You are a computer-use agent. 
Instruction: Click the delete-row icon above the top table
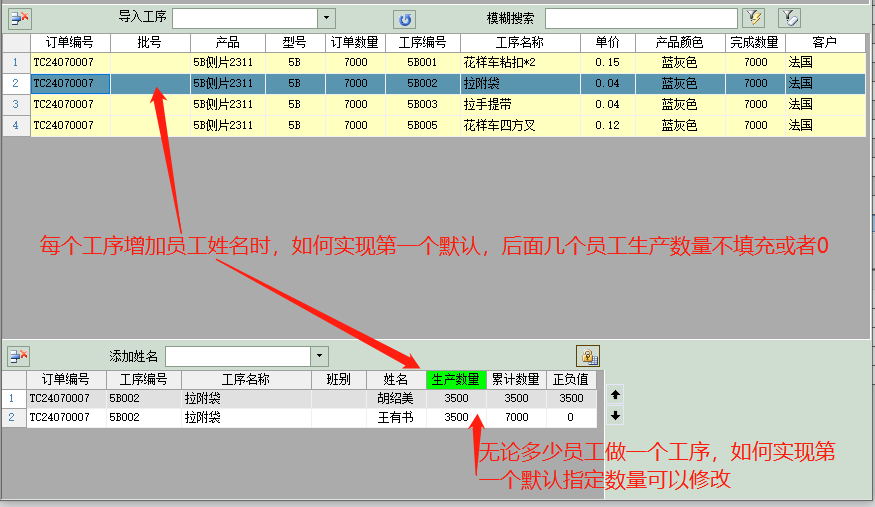(20, 18)
